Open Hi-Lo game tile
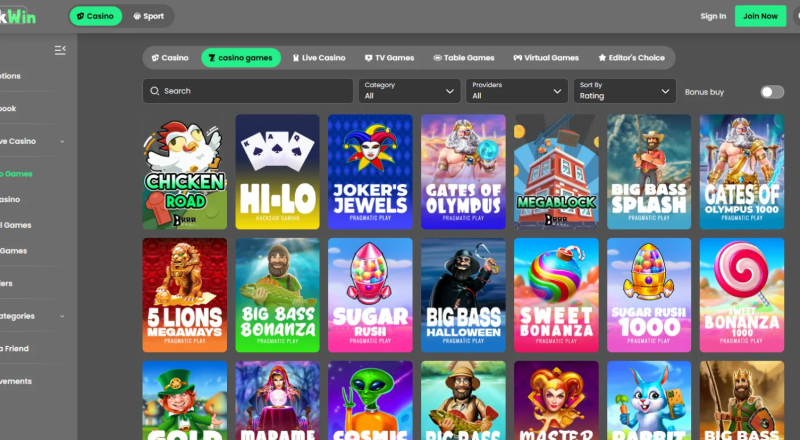The image size is (800, 440). point(278,172)
